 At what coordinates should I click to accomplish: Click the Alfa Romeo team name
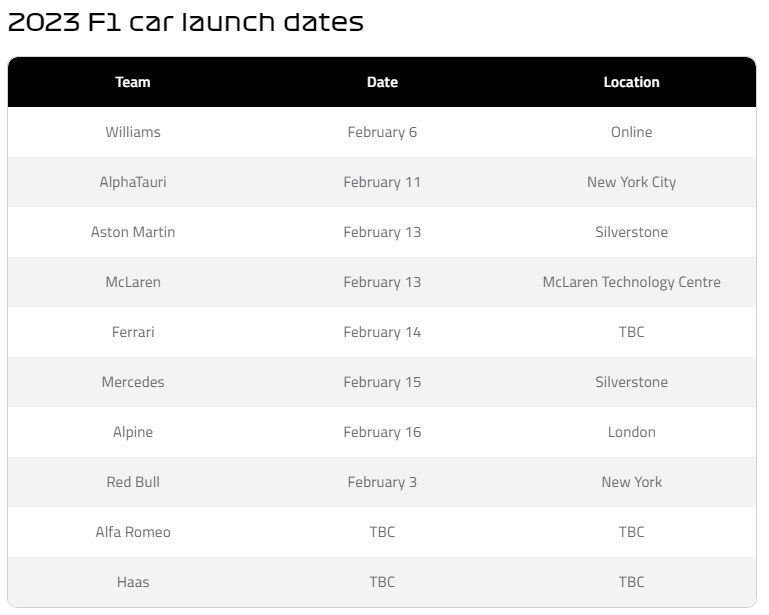[133, 532]
